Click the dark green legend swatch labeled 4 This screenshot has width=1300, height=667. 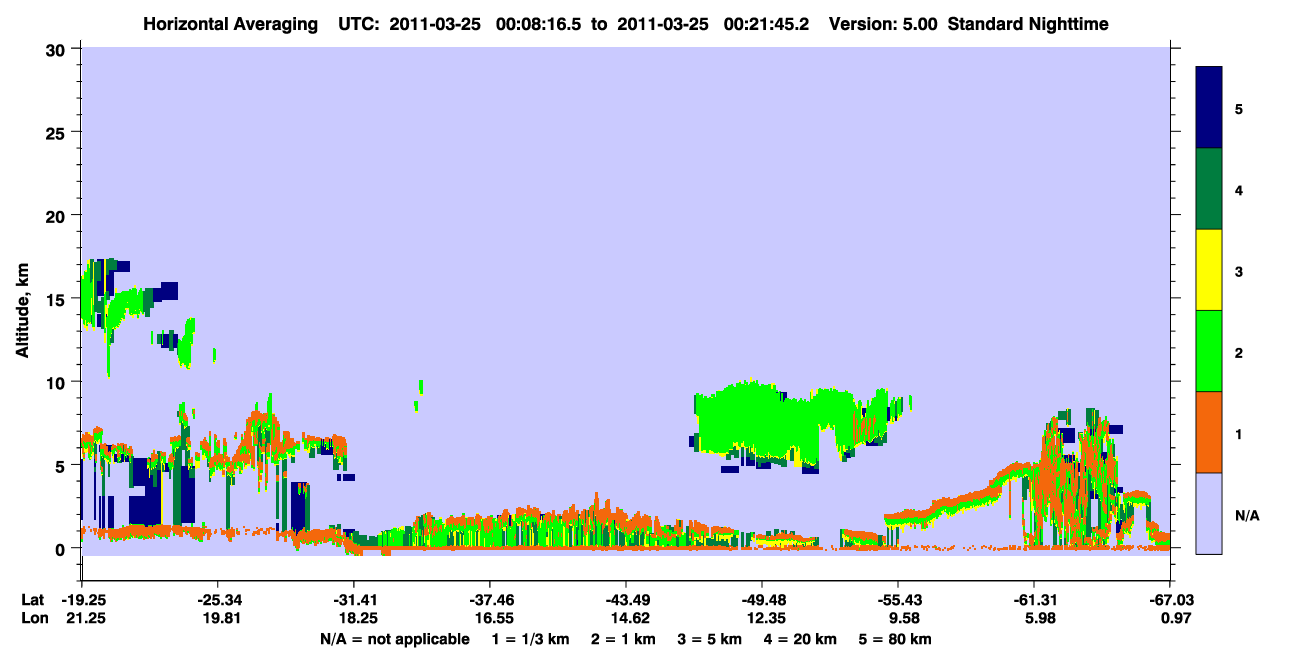pyautogui.click(x=1209, y=189)
